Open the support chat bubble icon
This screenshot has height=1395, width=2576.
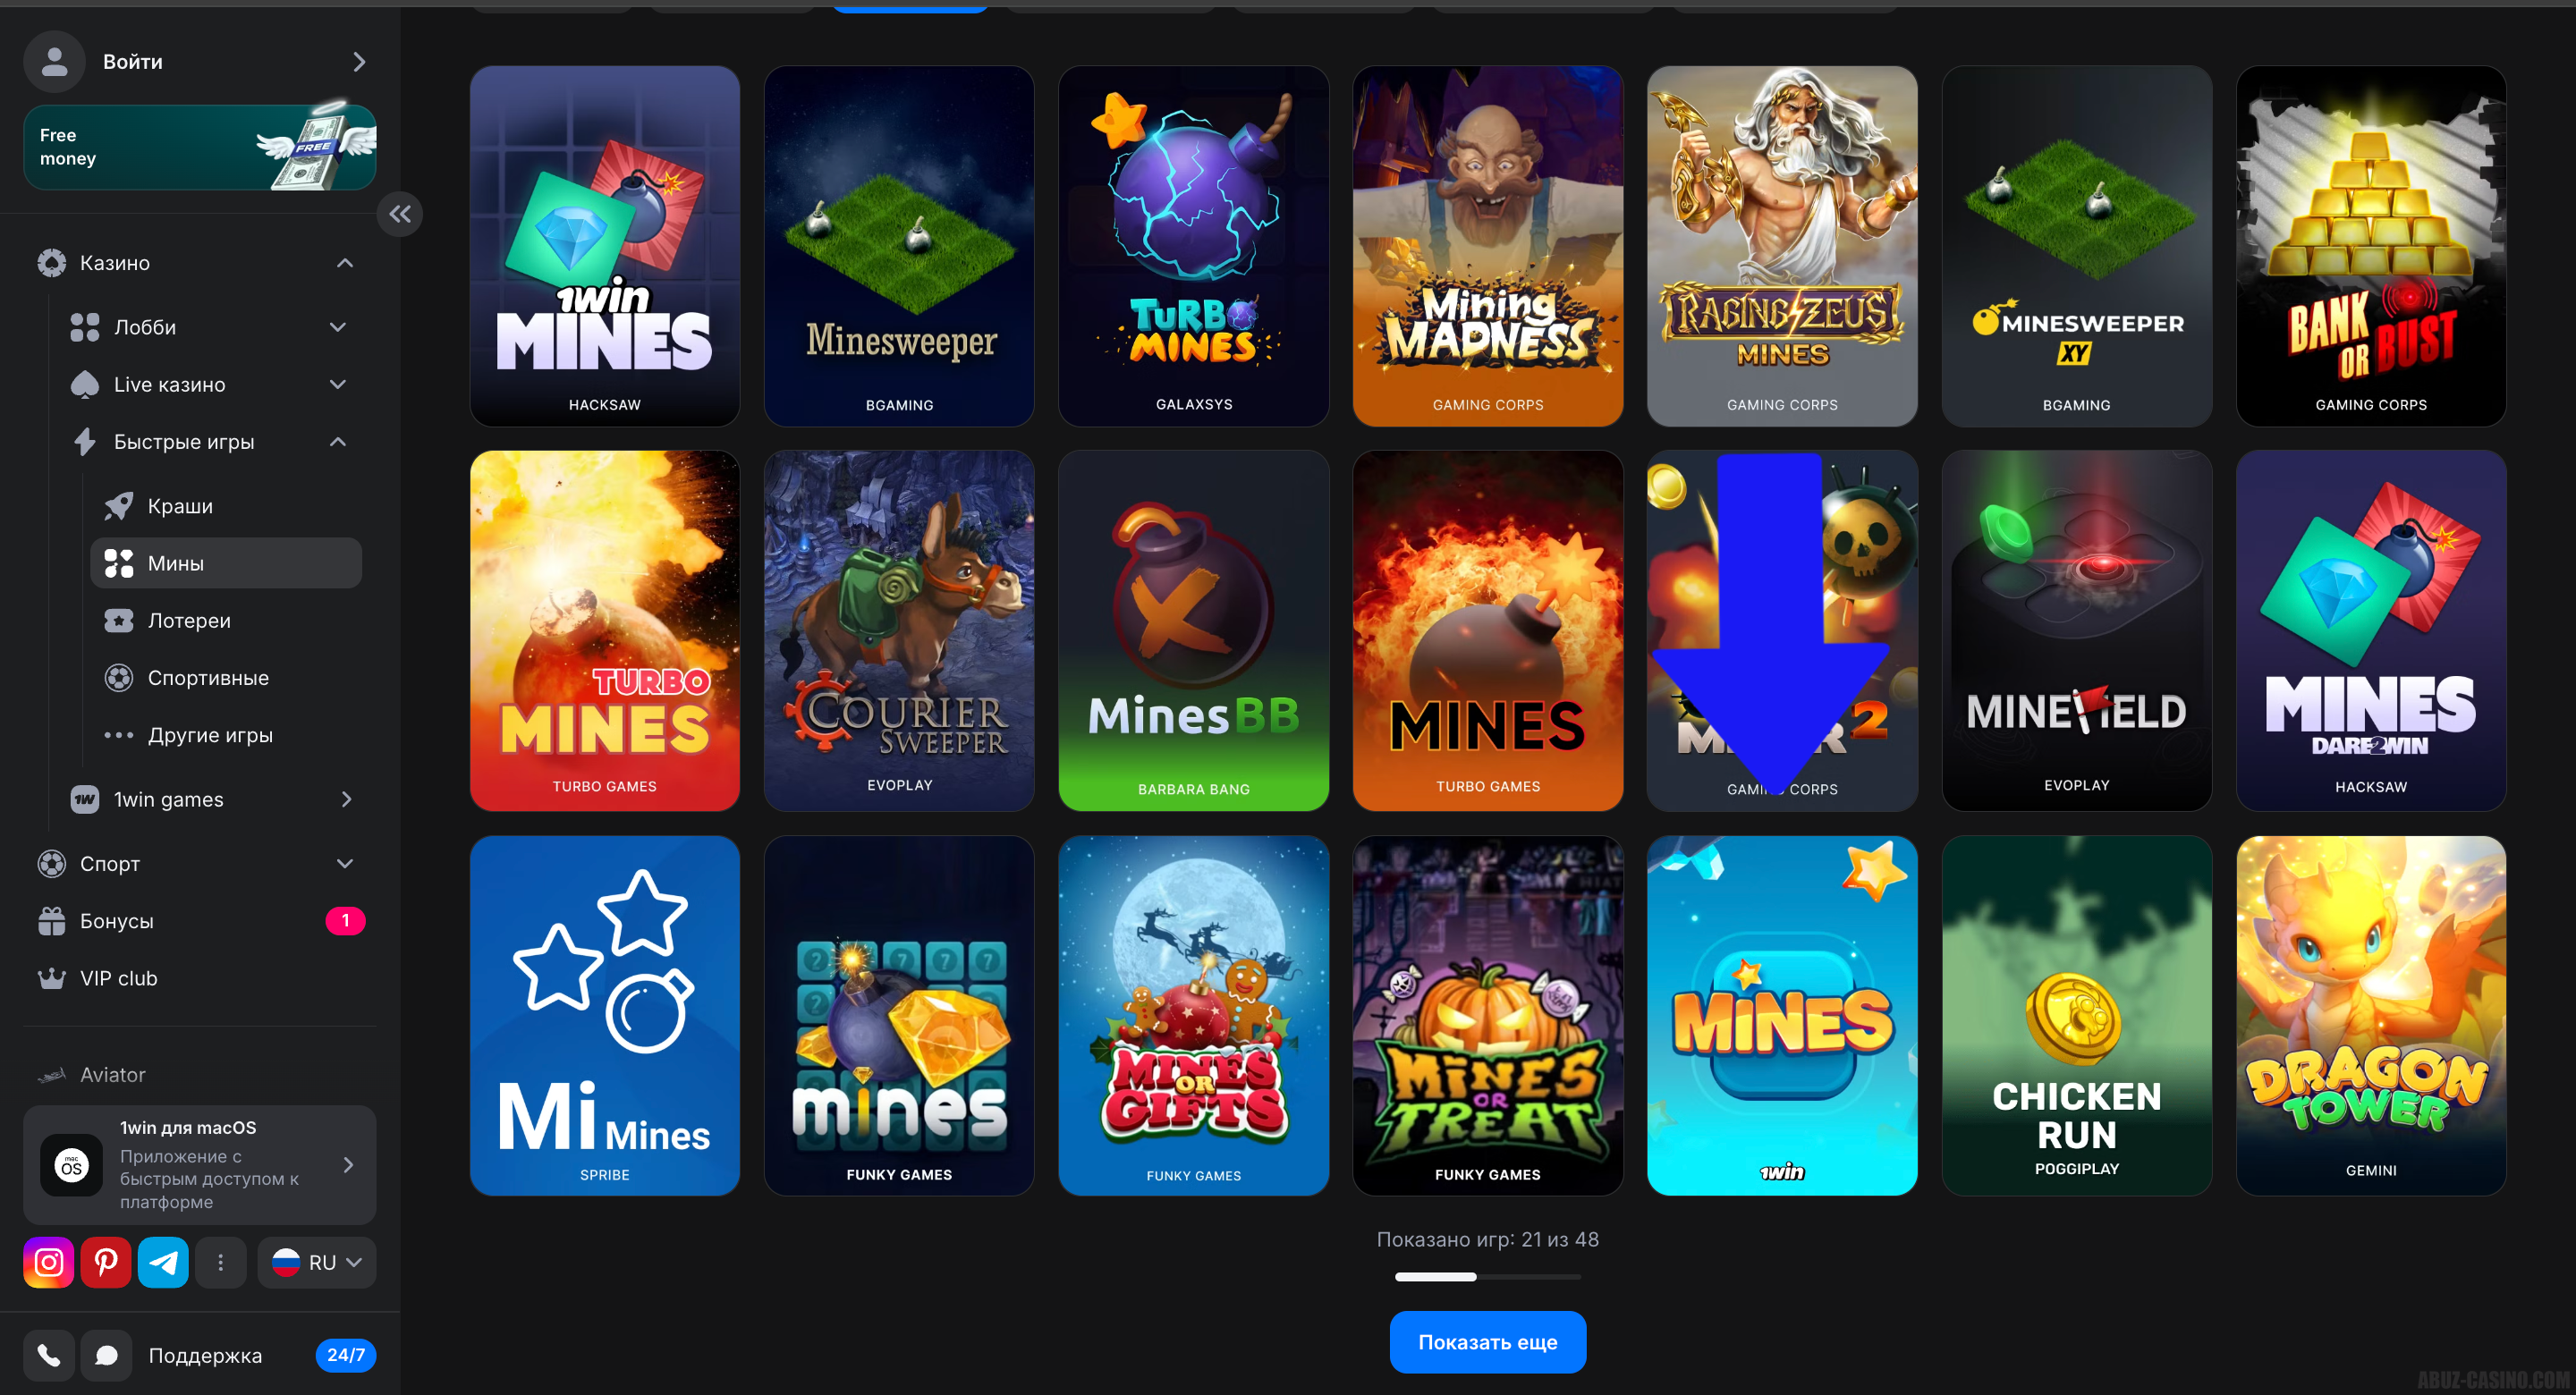click(x=106, y=1355)
